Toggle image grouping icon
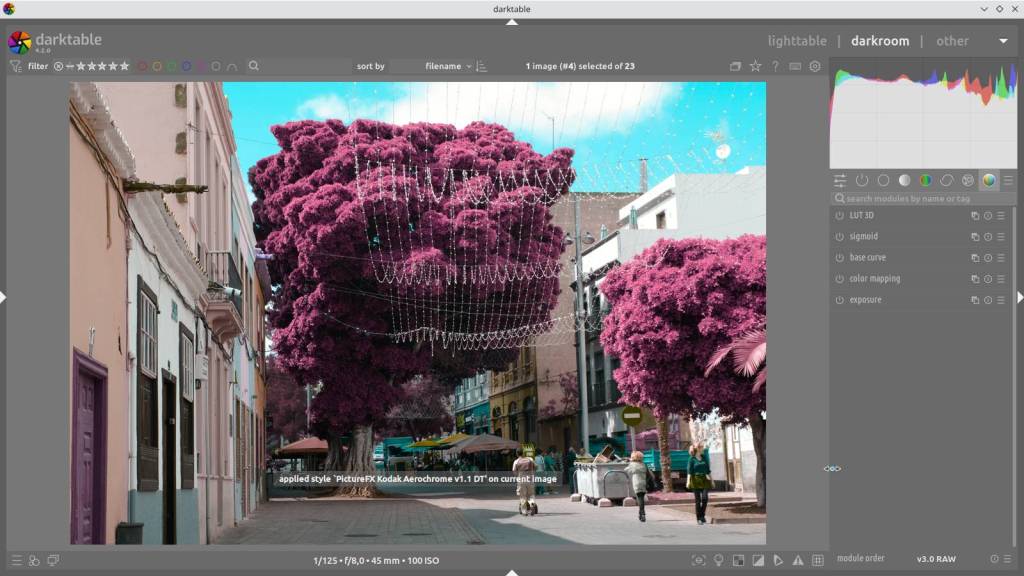This screenshot has height=576, width=1024. pos(735,66)
